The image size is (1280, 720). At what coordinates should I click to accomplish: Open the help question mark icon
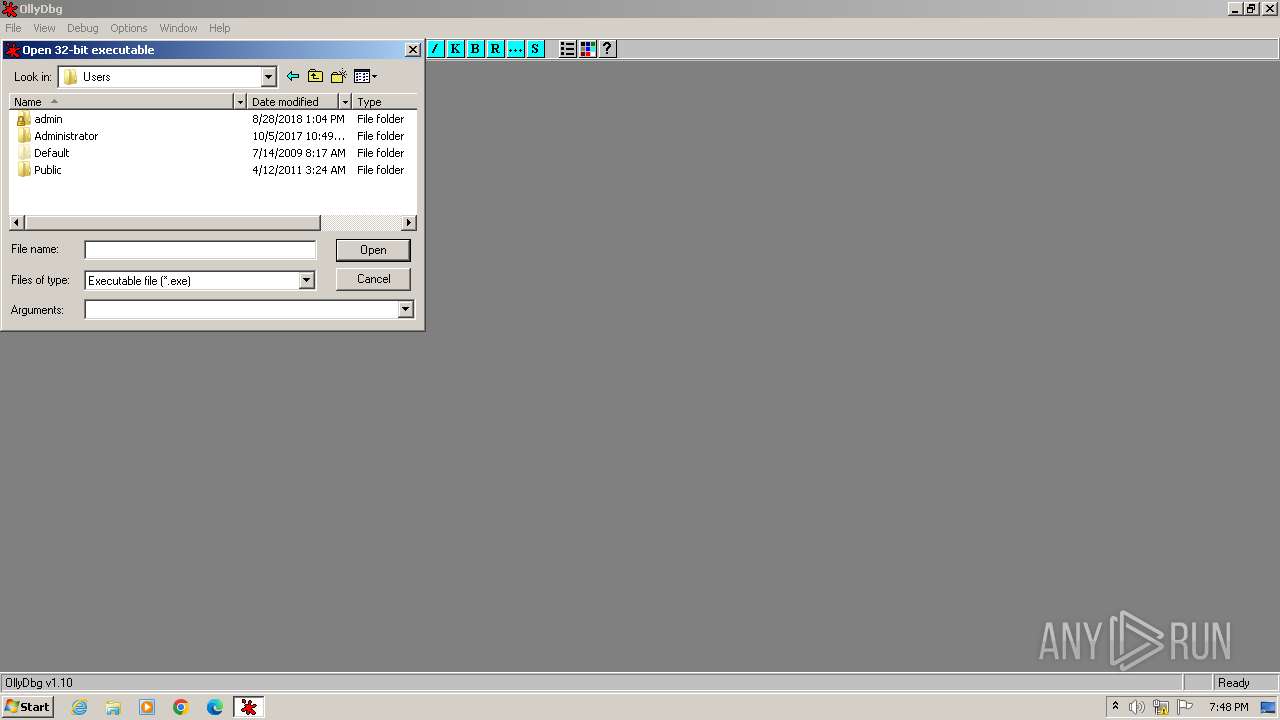pyautogui.click(x=607, y=48)
